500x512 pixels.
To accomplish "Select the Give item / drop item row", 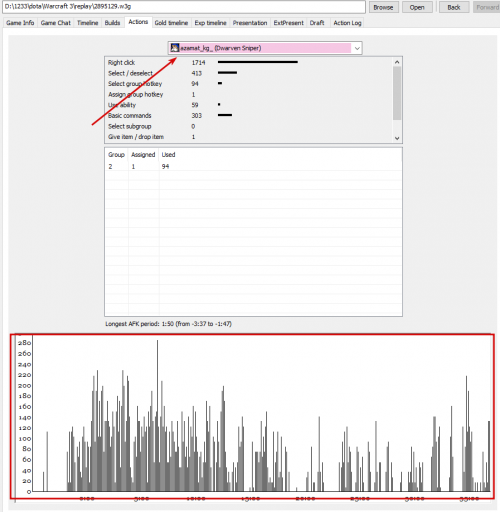I will pyautogui.click(x=249, y=137).
